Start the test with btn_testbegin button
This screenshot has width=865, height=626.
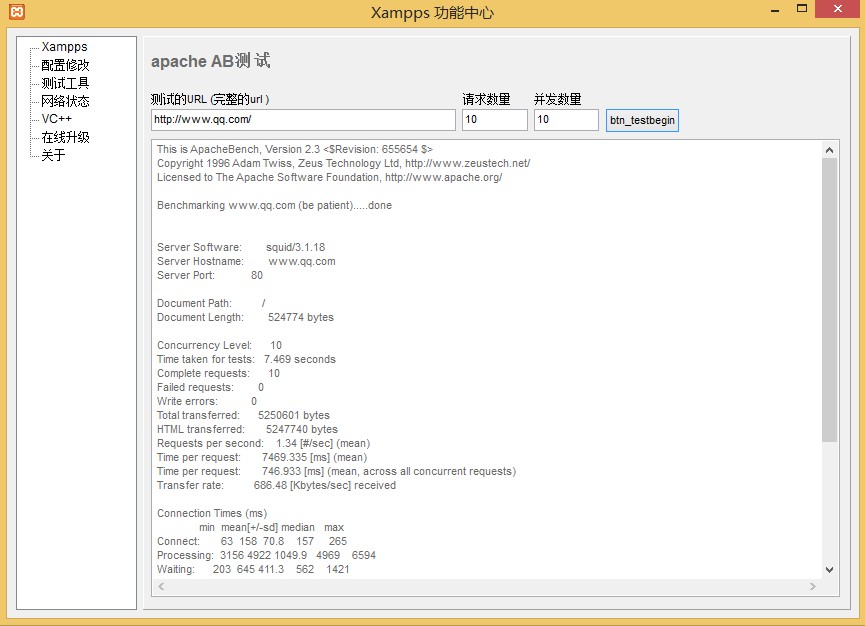point(642,120)
